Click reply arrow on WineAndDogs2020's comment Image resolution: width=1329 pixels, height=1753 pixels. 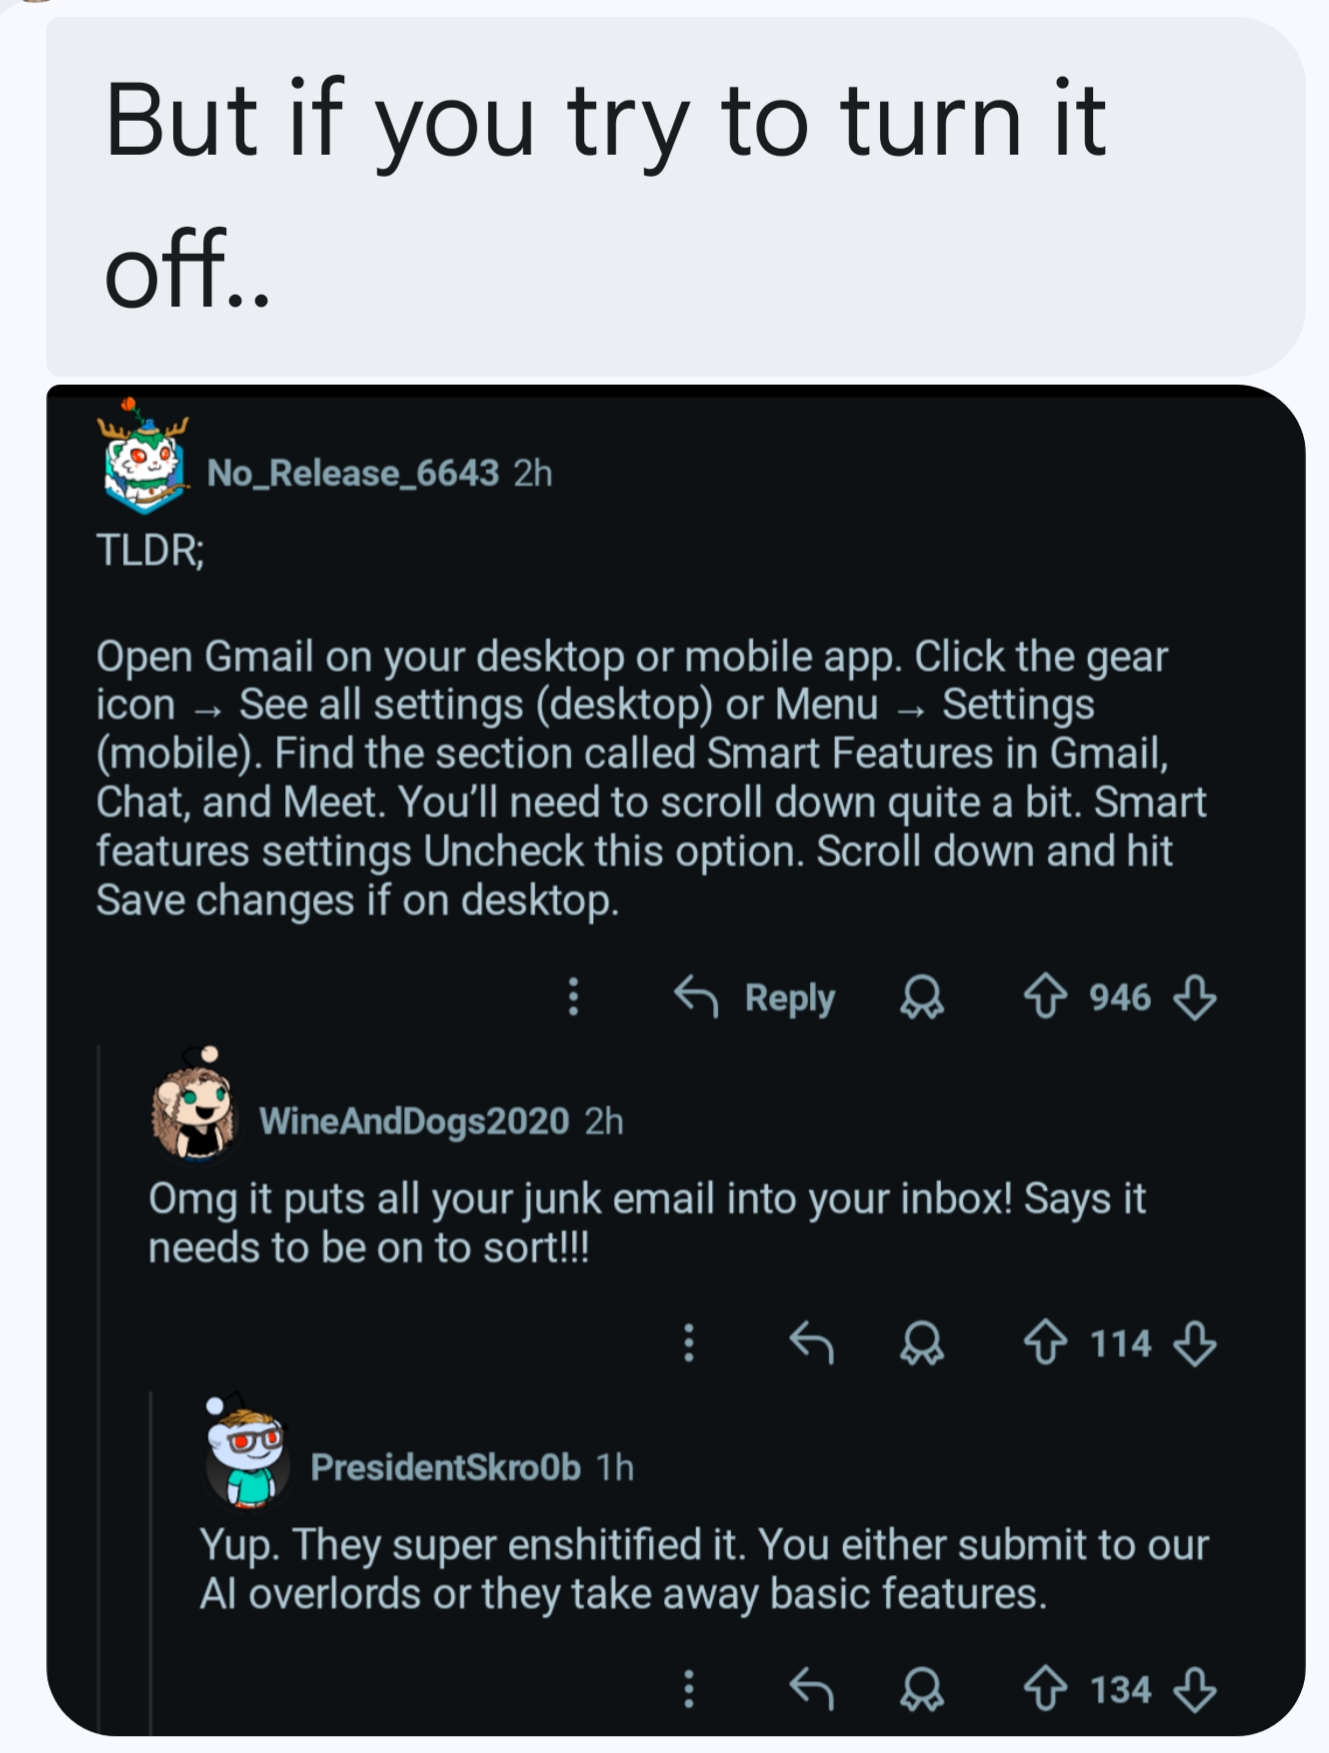[811, 1343]
